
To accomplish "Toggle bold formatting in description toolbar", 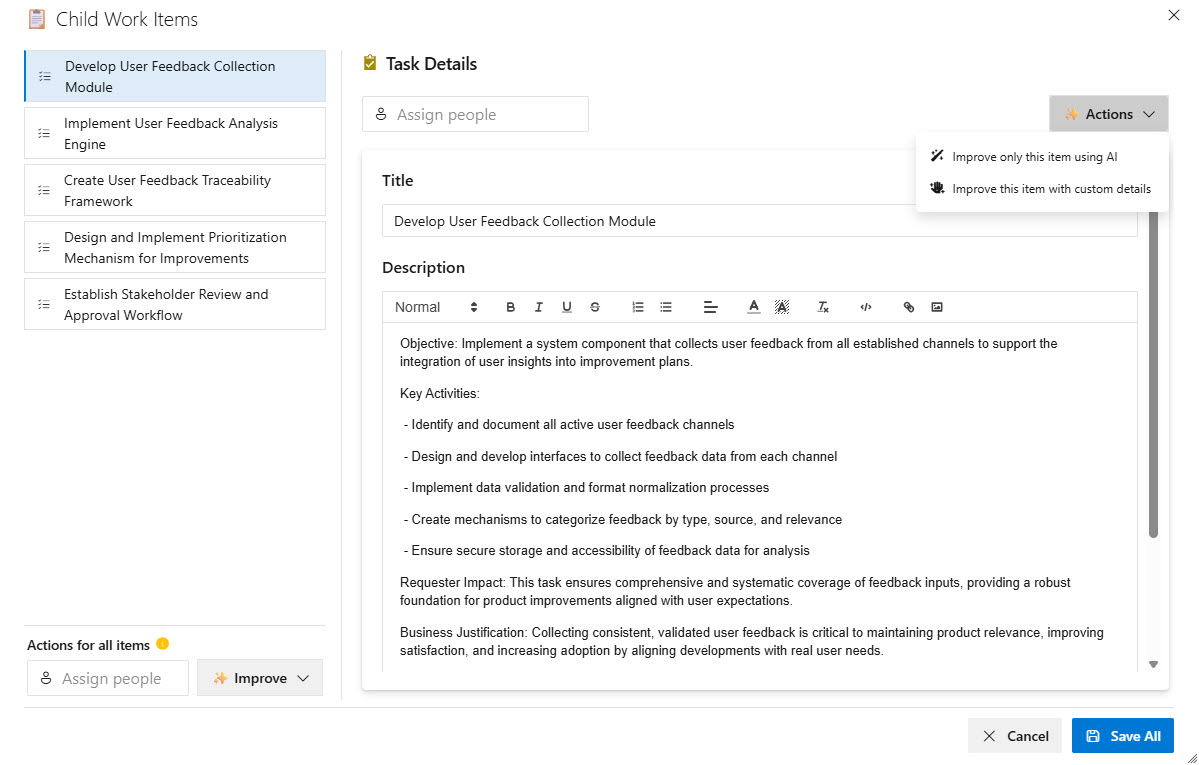I will click(x=511, y=307).
